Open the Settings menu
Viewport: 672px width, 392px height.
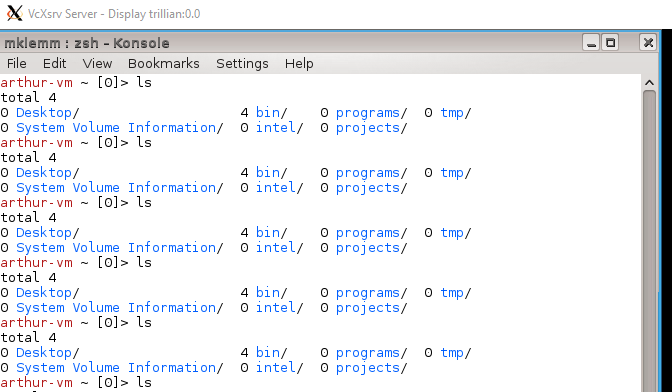pos(242,63)
